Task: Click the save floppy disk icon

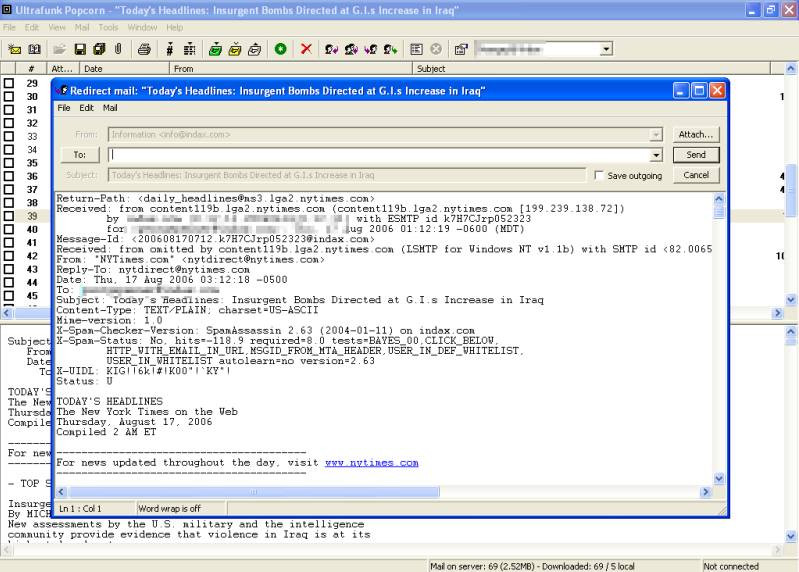Action: pyautogui.click(x=80, y=49)
